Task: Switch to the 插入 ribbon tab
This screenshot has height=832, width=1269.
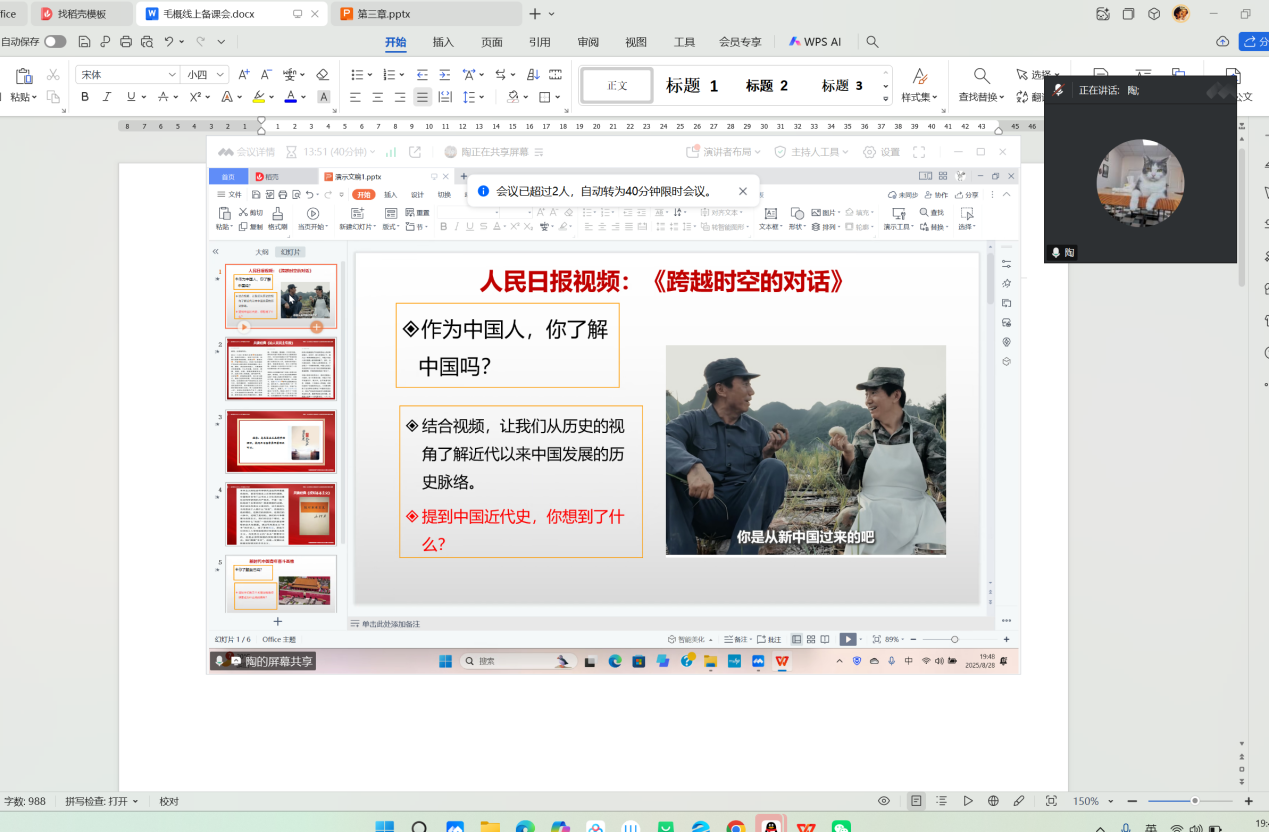Action: [x=443, y=42]
